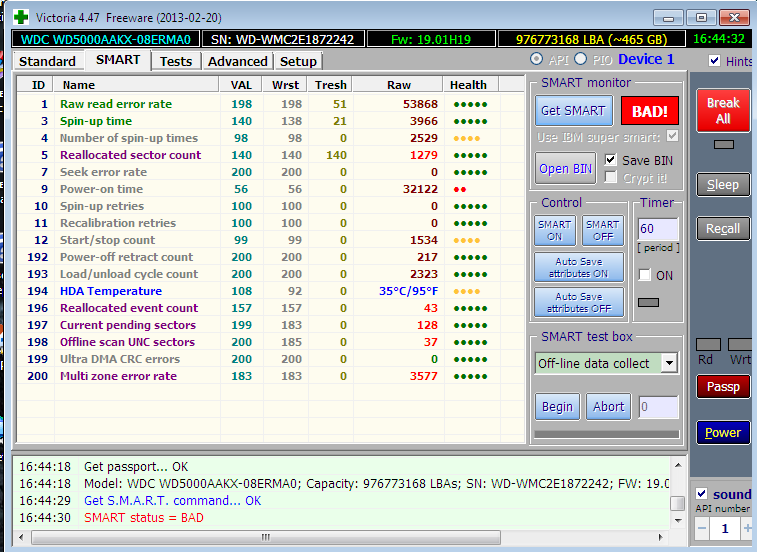Click the Passp button

[723, 386]
